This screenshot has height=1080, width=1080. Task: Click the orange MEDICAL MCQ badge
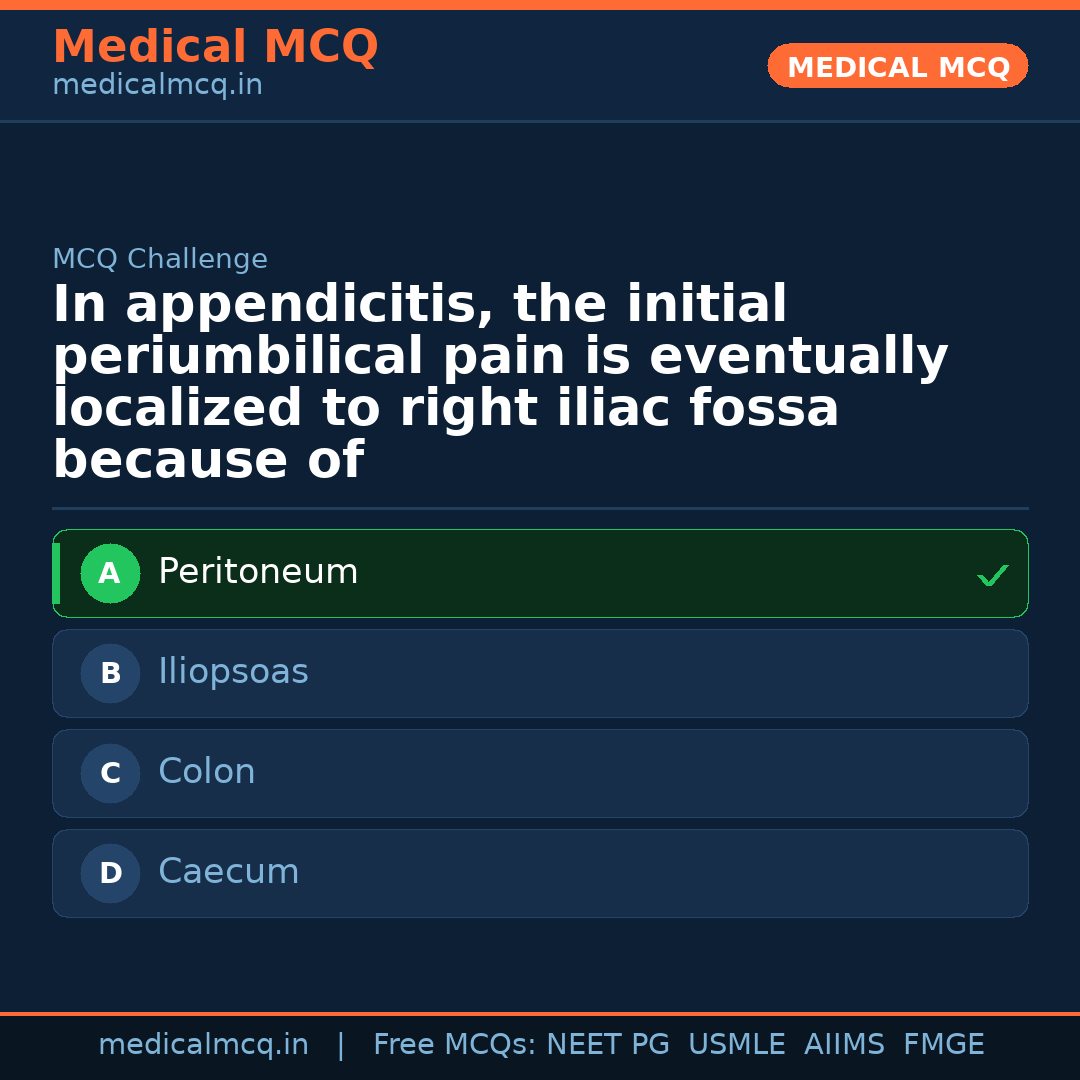[897, 67]
